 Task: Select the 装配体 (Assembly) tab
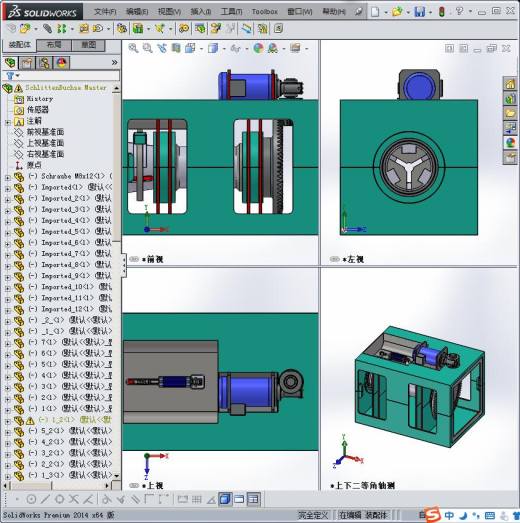pos(19,45)
